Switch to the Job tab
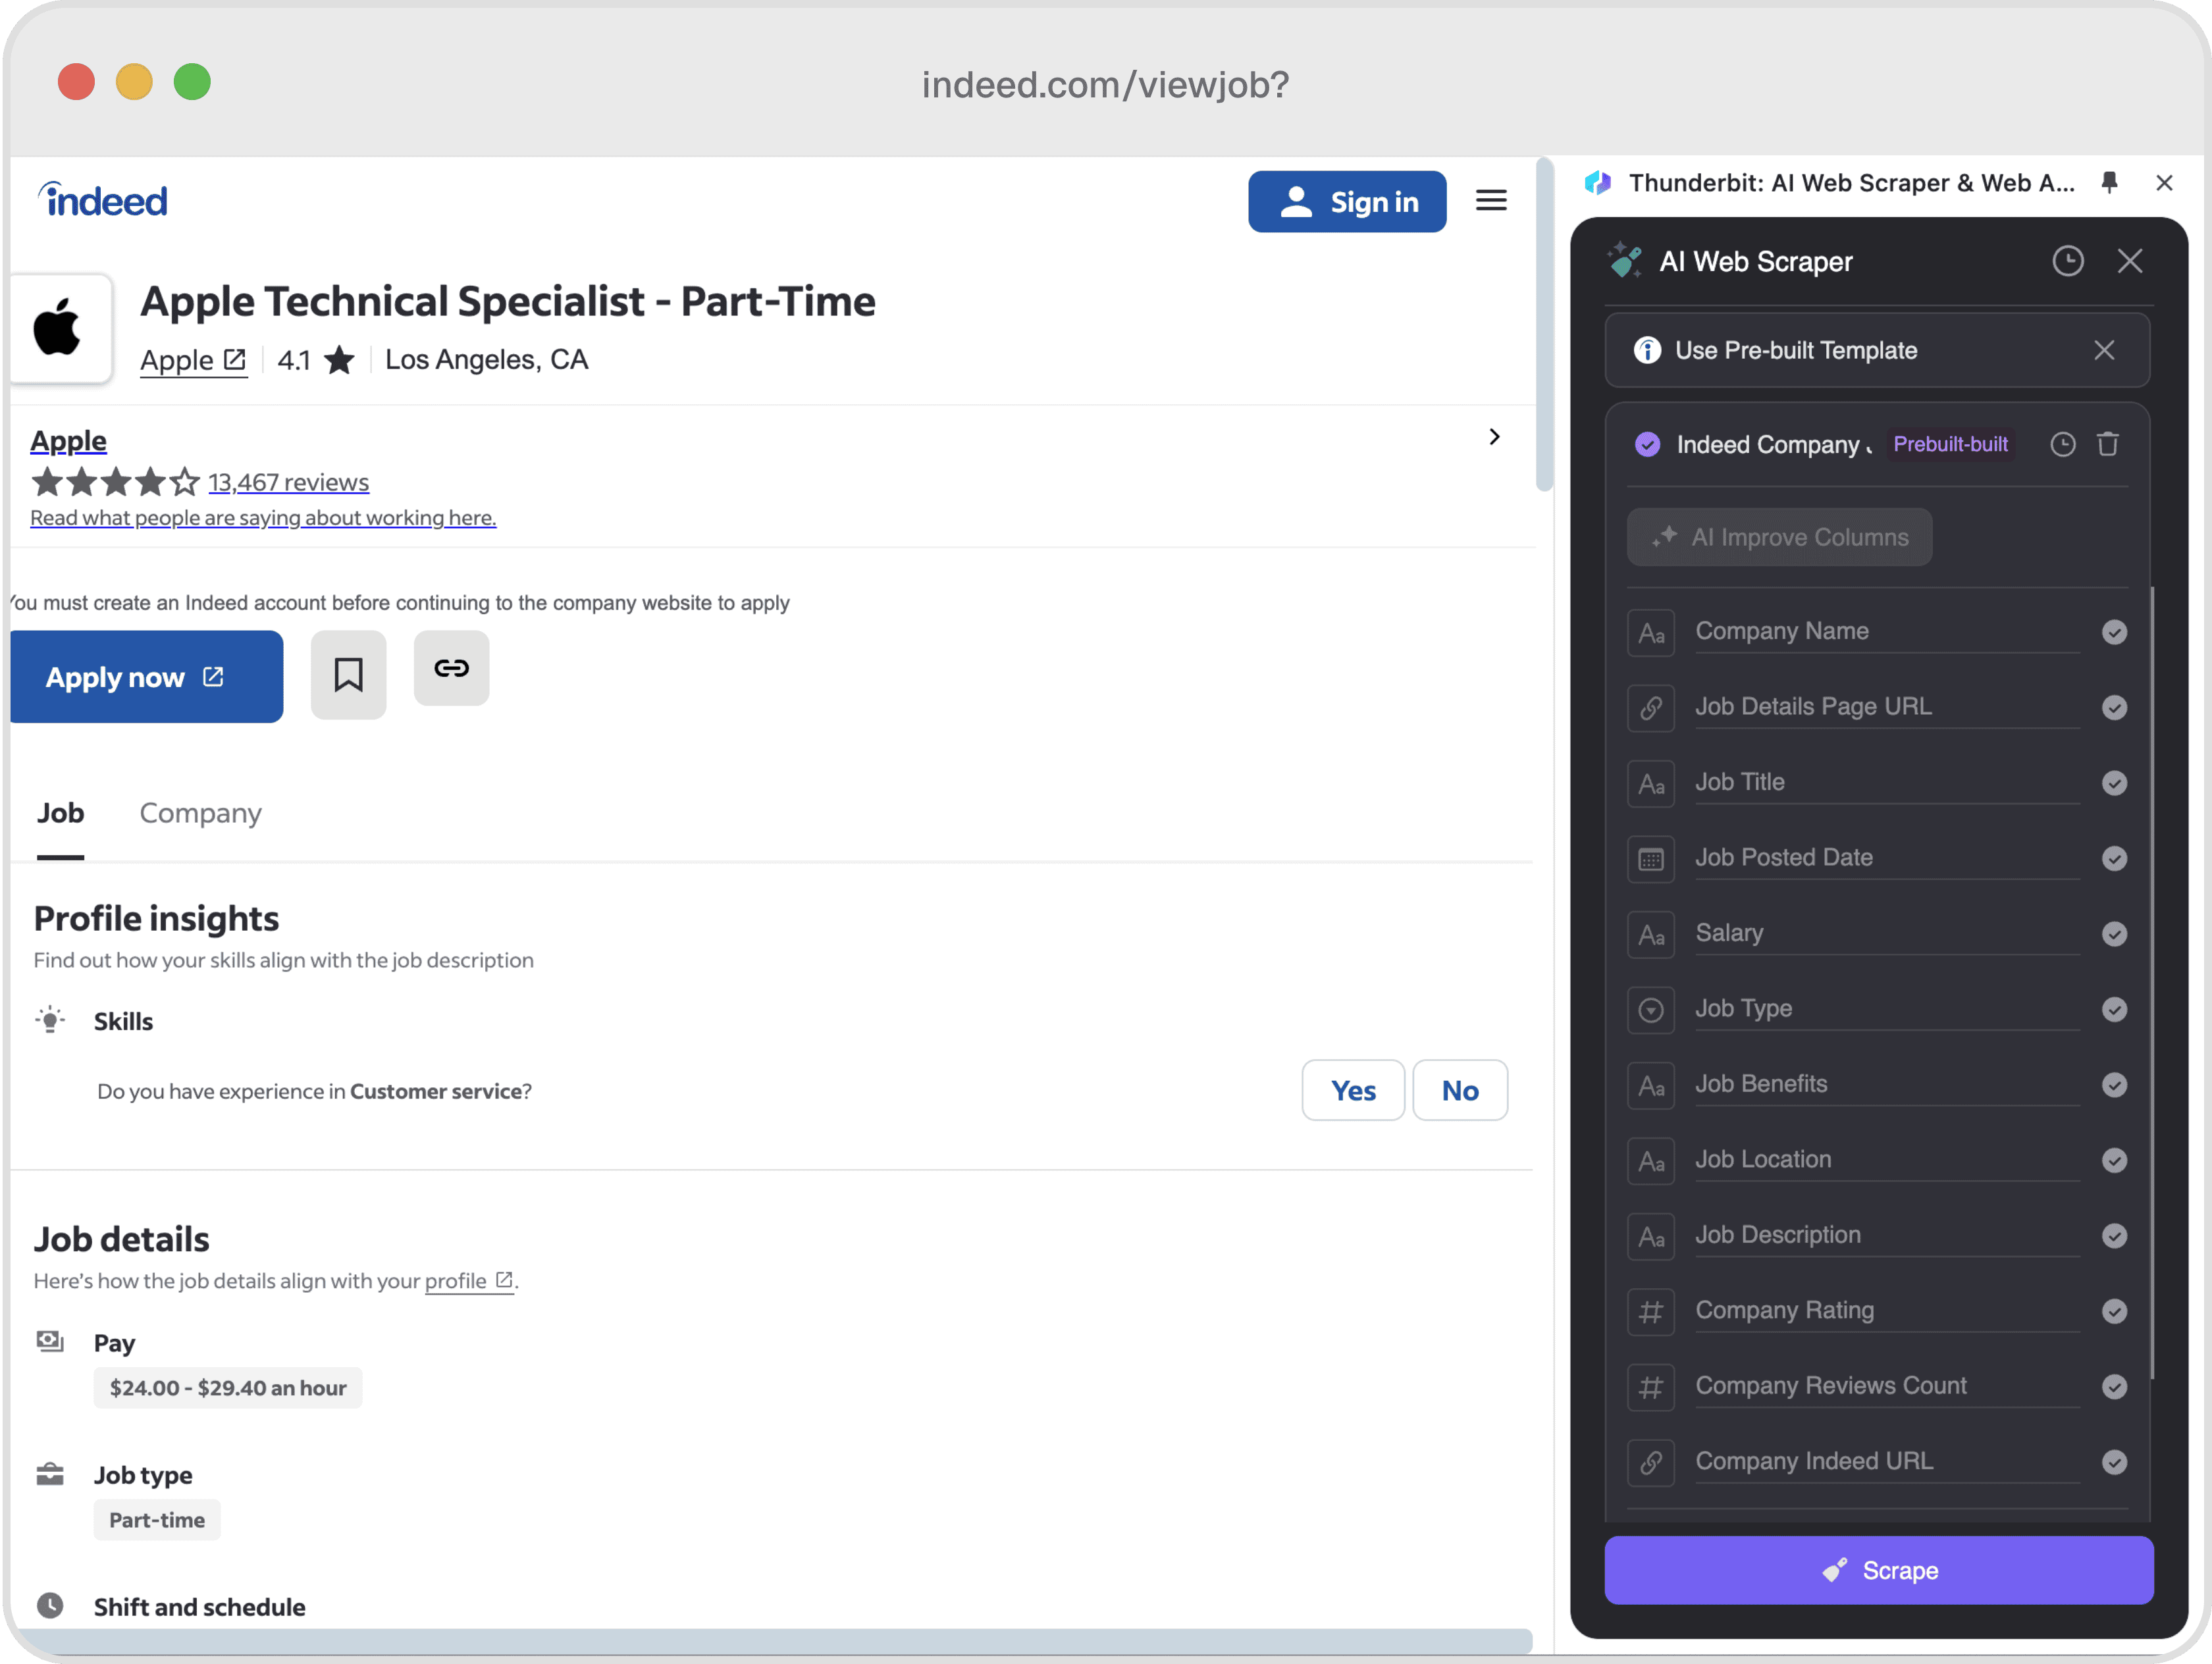2212x1664 pixels. [60, 813]
